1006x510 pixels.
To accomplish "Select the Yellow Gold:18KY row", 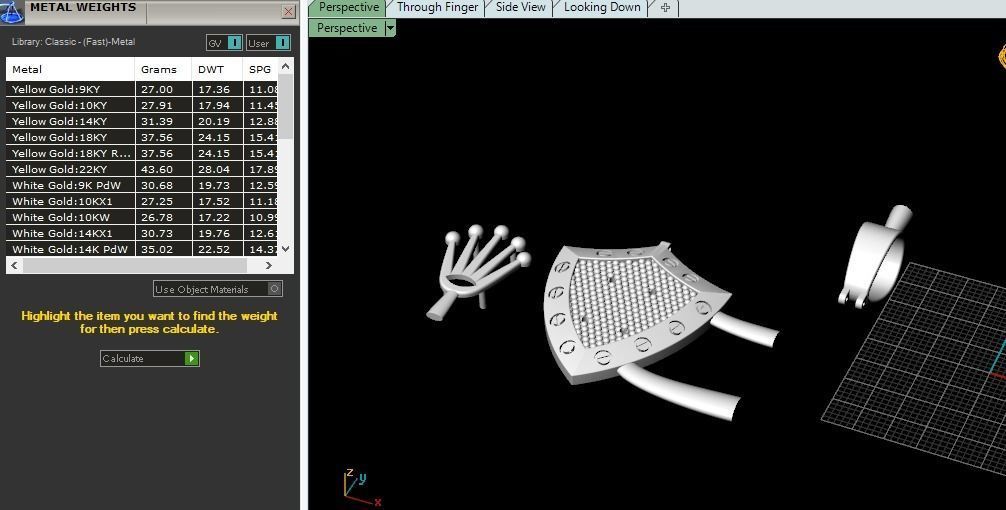I will [142, 137].
